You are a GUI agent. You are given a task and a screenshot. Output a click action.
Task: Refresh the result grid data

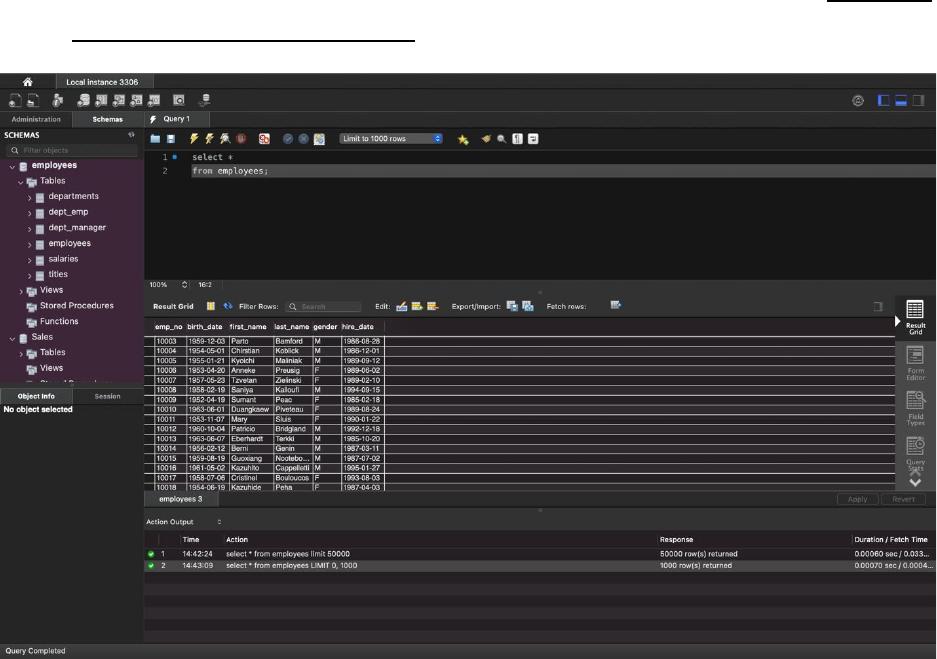228,306
